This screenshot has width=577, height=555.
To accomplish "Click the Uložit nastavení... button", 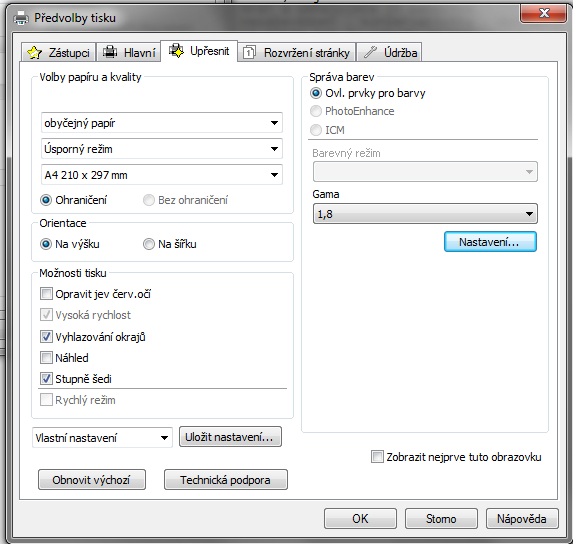I will tap(230, 437).
